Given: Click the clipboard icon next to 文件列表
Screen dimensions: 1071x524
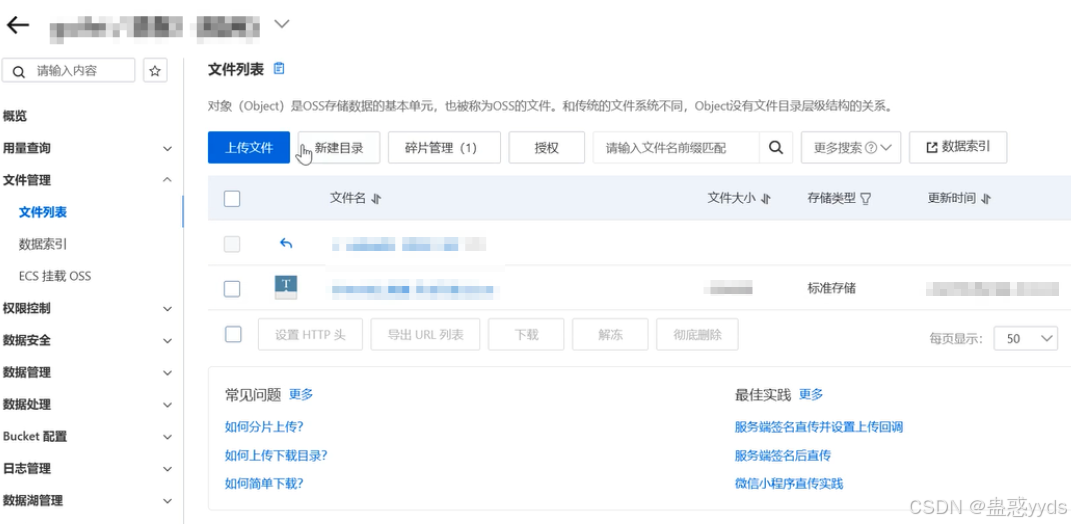Looking at the screenshot, I should pos(279,68).
